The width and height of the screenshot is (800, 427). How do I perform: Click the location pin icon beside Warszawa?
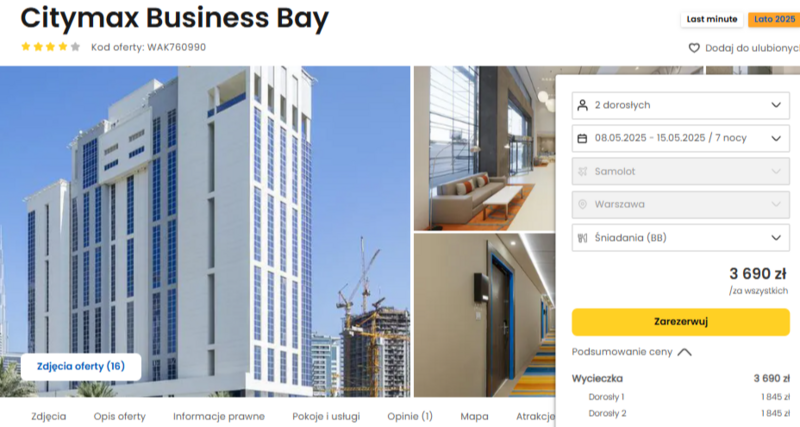[582, 205]
